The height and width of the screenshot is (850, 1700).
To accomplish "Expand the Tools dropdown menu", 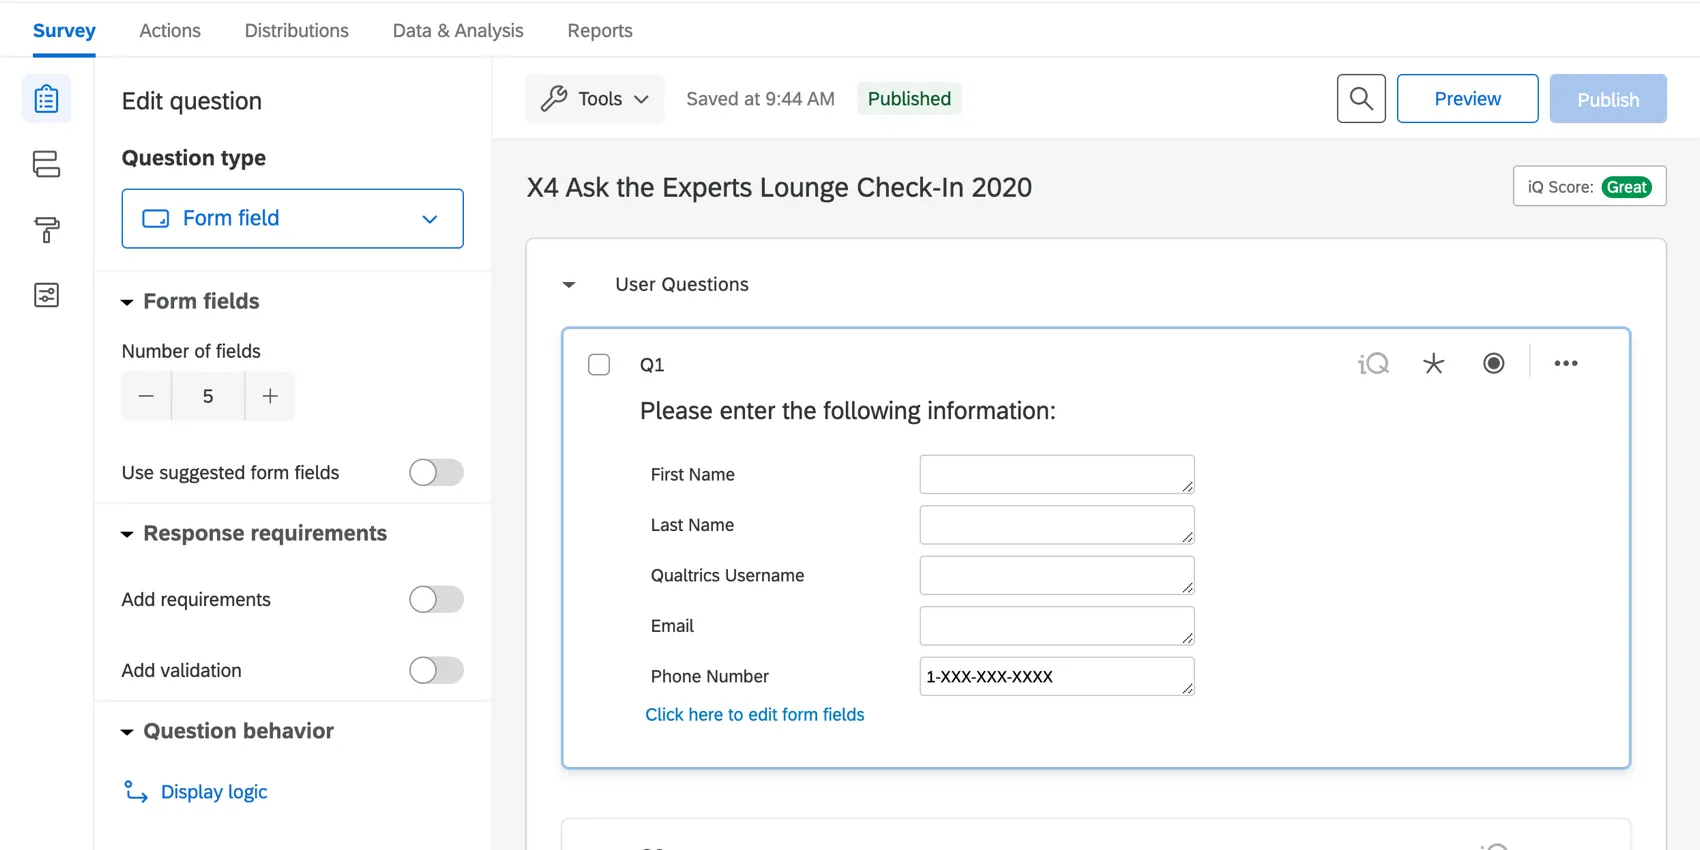I will tap(595, 99).
